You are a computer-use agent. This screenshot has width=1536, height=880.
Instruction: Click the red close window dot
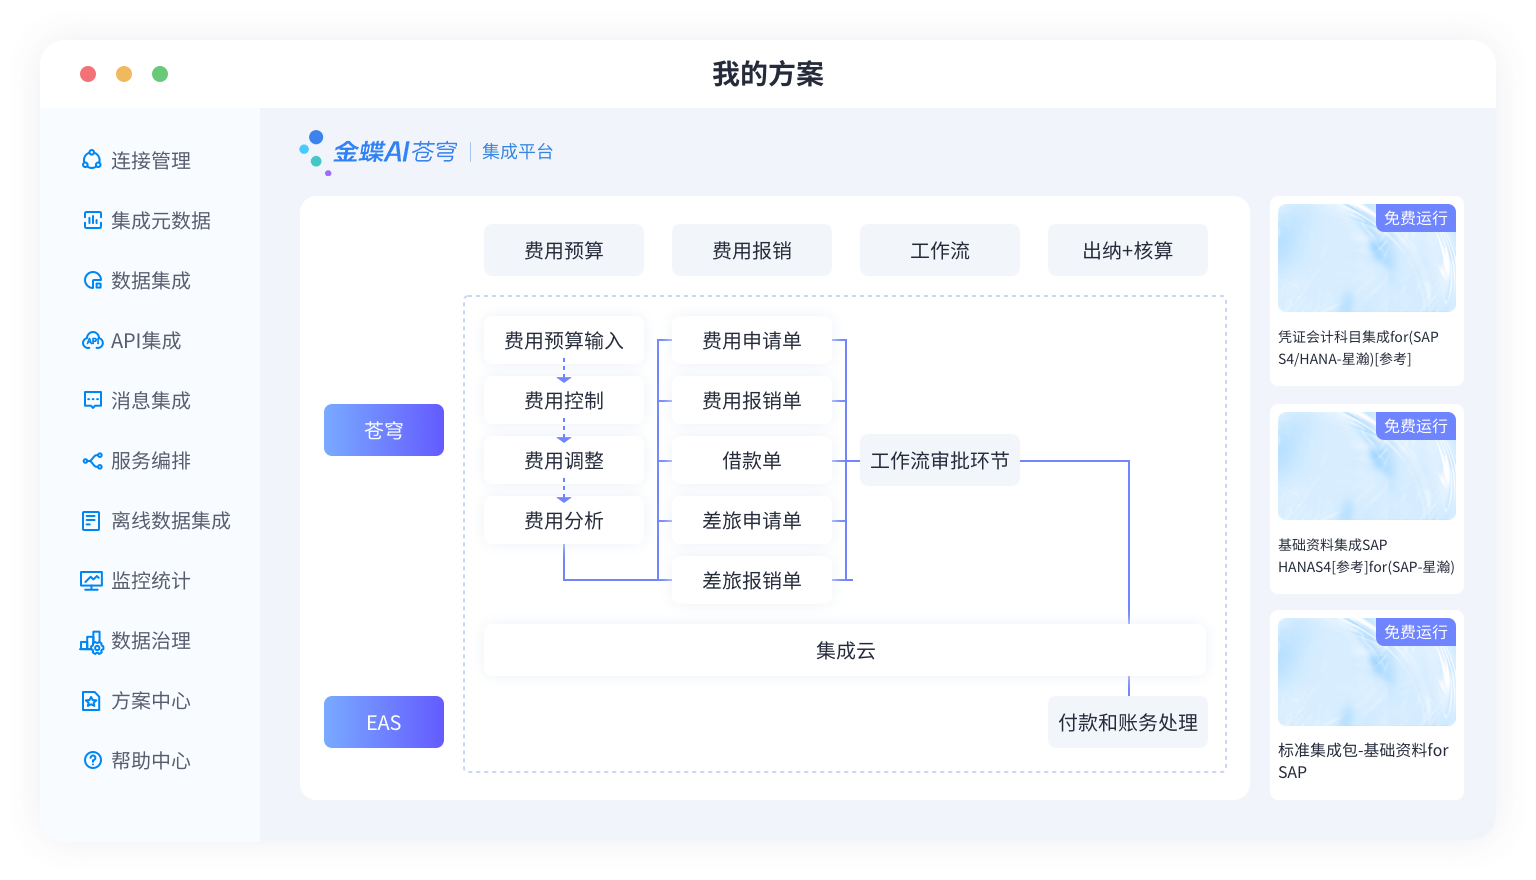tap(88, 74)
